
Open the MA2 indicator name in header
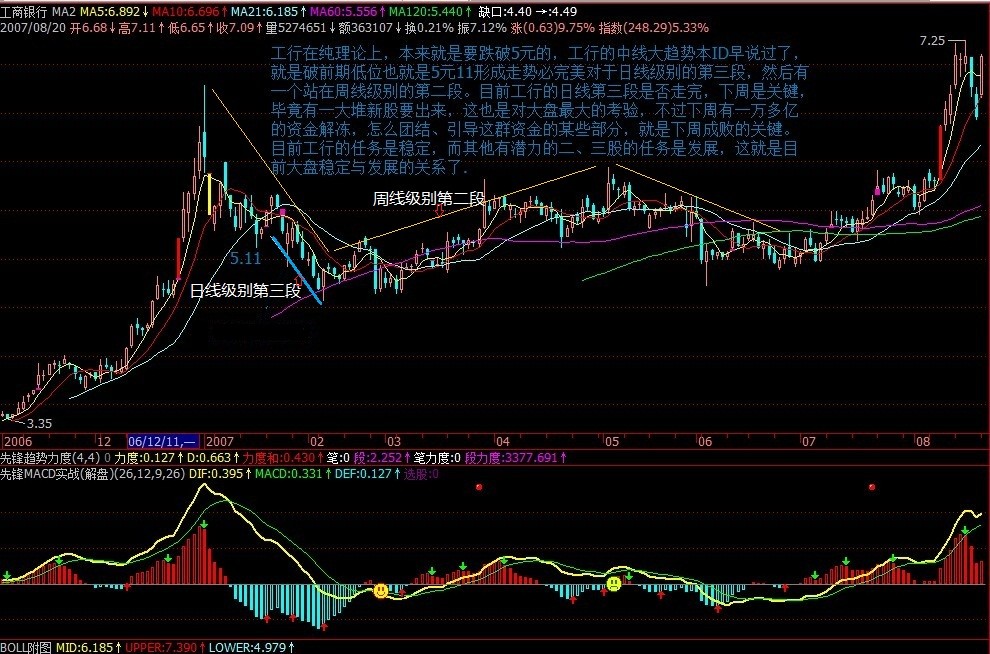coord(64,10)
